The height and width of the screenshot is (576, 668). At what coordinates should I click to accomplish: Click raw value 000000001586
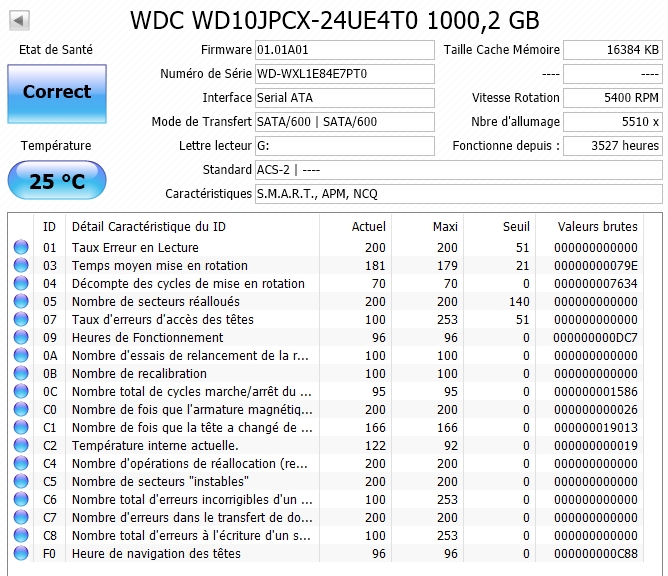pyautogui.click(x=596, y=392)
